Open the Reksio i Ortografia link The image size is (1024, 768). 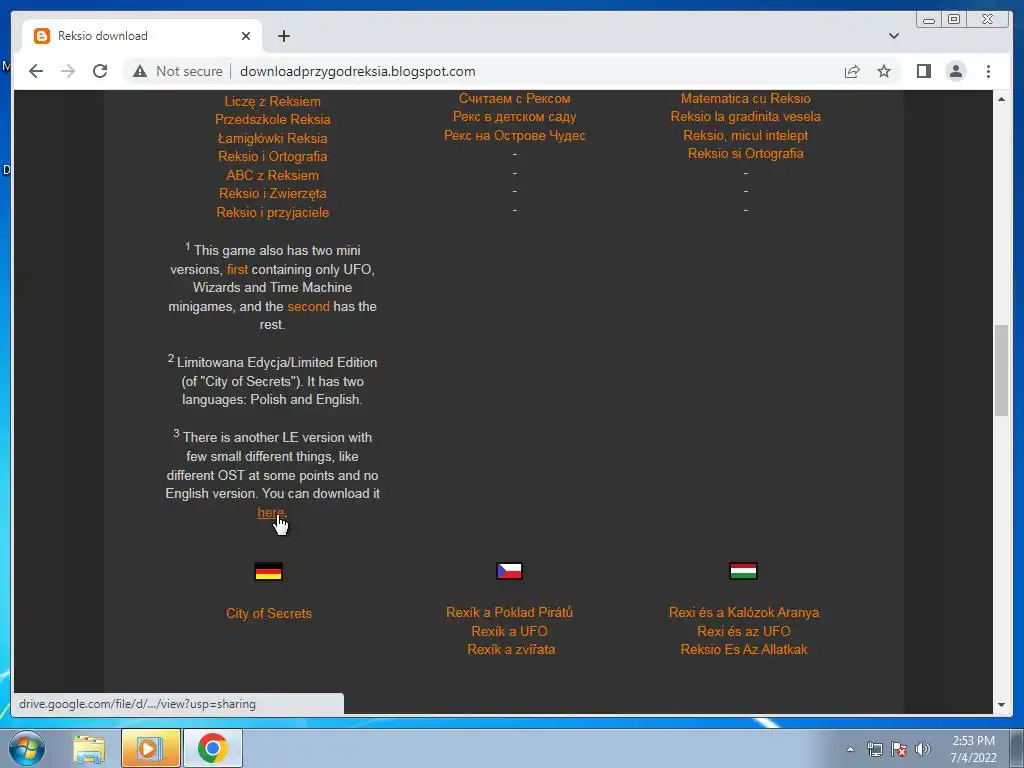[x=272, y=157]
